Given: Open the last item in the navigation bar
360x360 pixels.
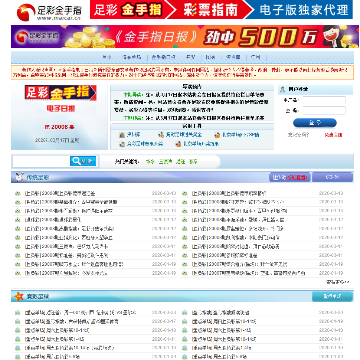Looking at the screenshot, I should [255, 57].
